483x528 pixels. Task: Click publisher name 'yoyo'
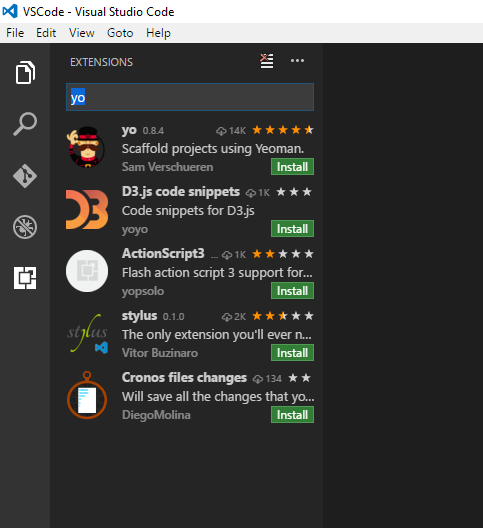135,230
